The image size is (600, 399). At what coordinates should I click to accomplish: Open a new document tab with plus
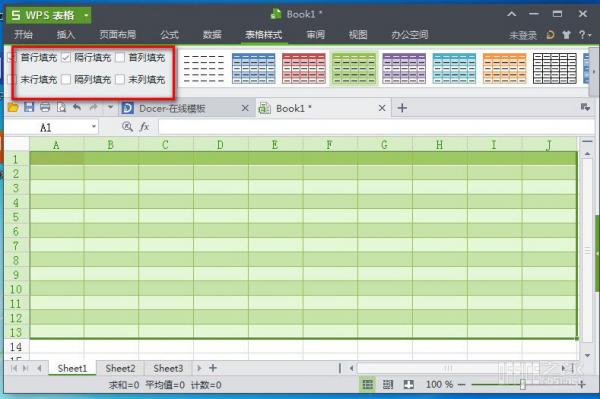click(402, 108)
